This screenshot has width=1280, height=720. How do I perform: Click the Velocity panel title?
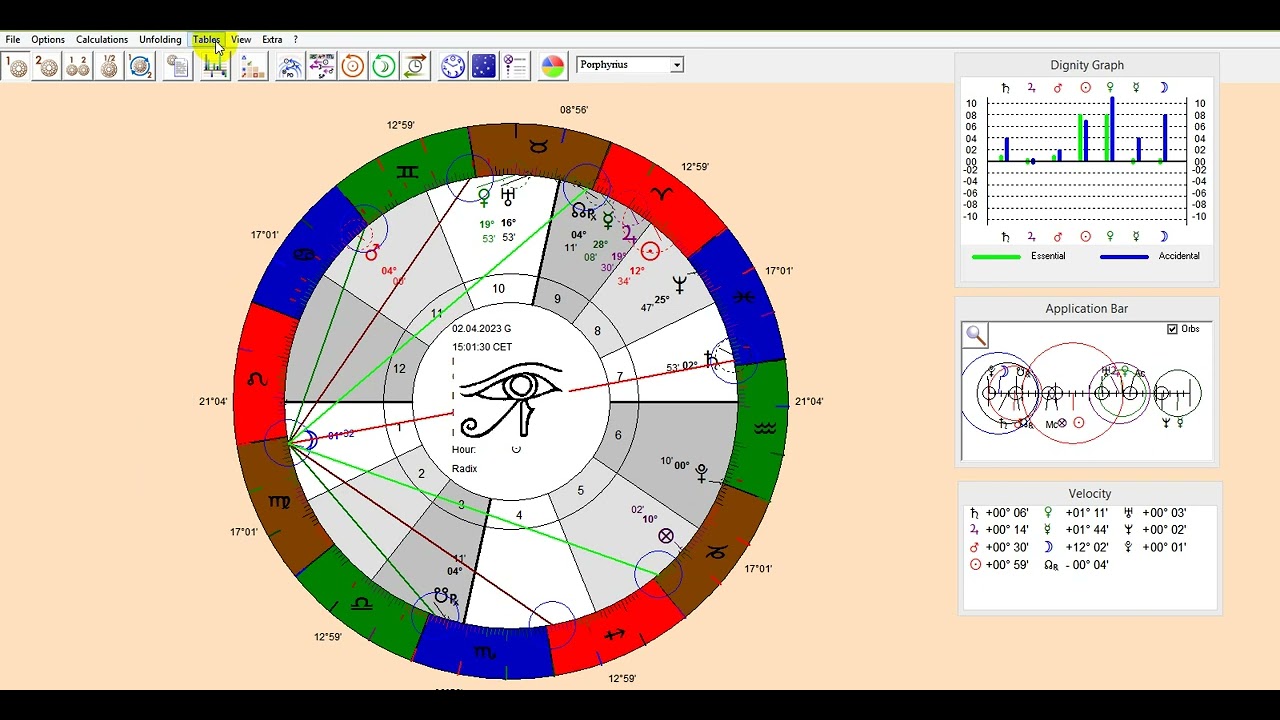[1089, 494]
